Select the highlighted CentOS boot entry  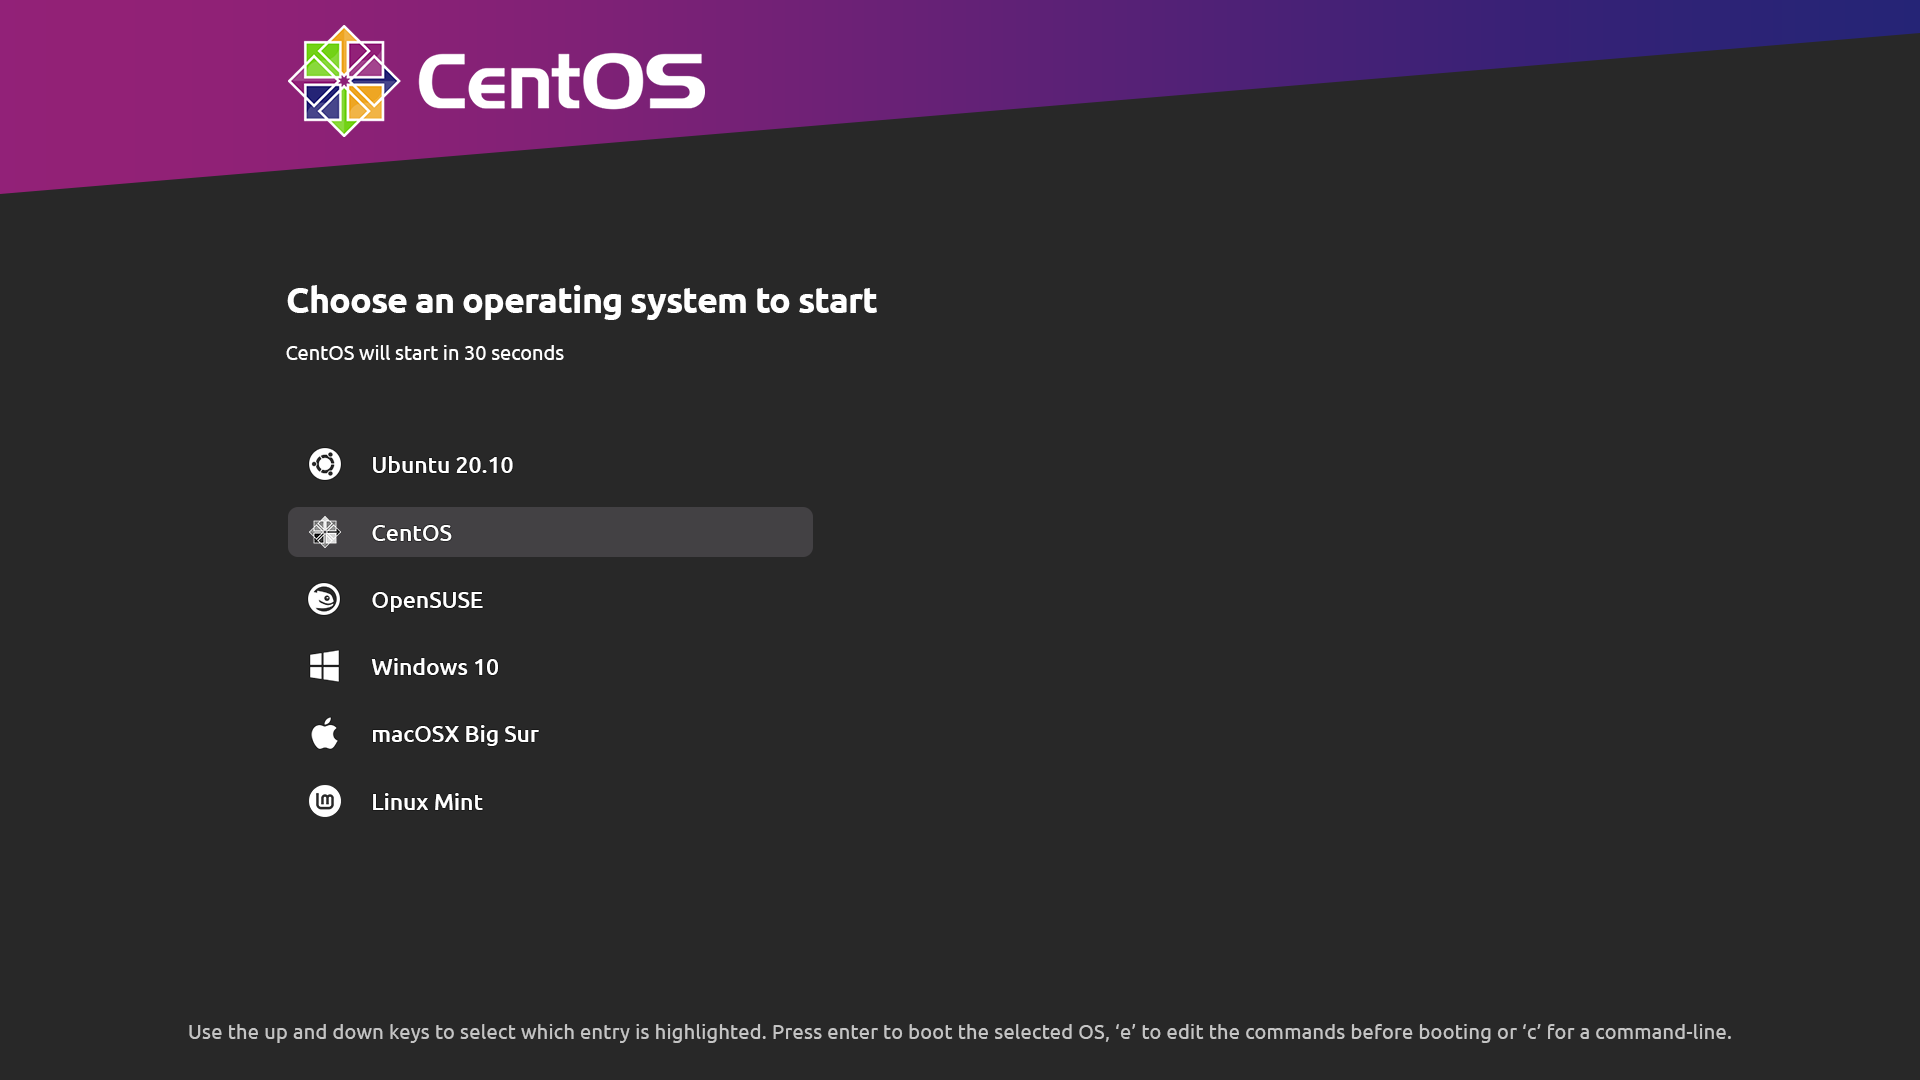(x=550, y=532)
